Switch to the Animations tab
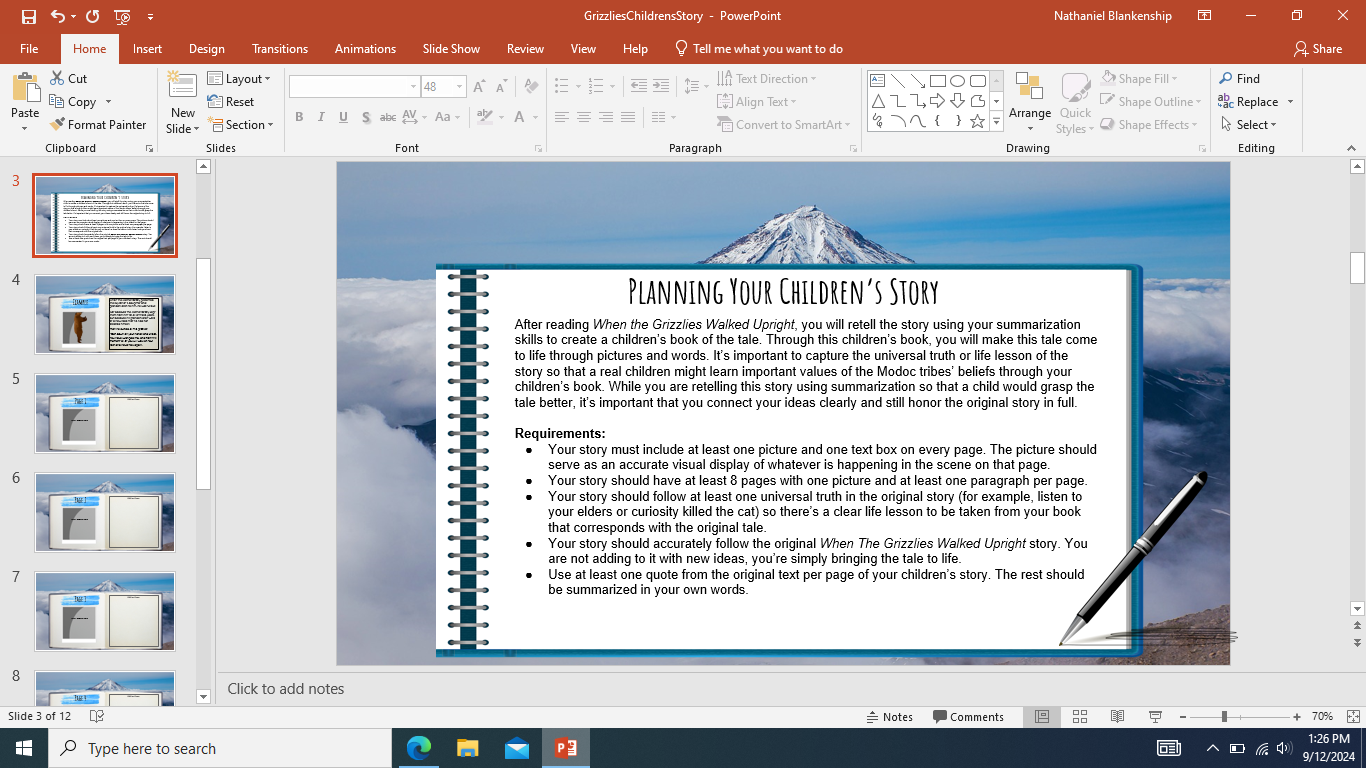Screen dimensions: 1366x768 click(x=365, y=48)
